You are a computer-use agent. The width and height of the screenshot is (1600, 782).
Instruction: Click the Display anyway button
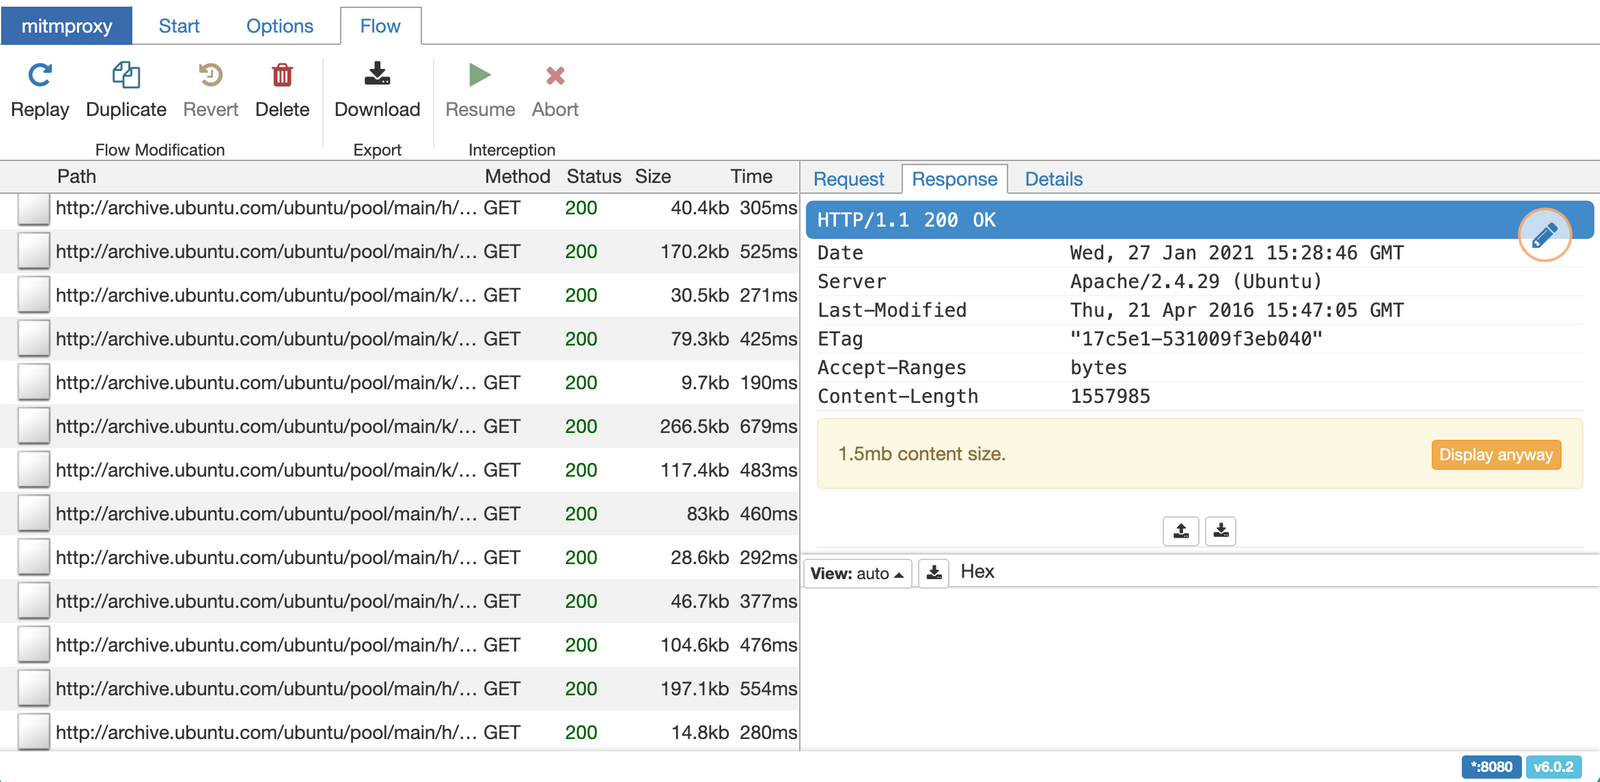click(x=1495, y=455)
